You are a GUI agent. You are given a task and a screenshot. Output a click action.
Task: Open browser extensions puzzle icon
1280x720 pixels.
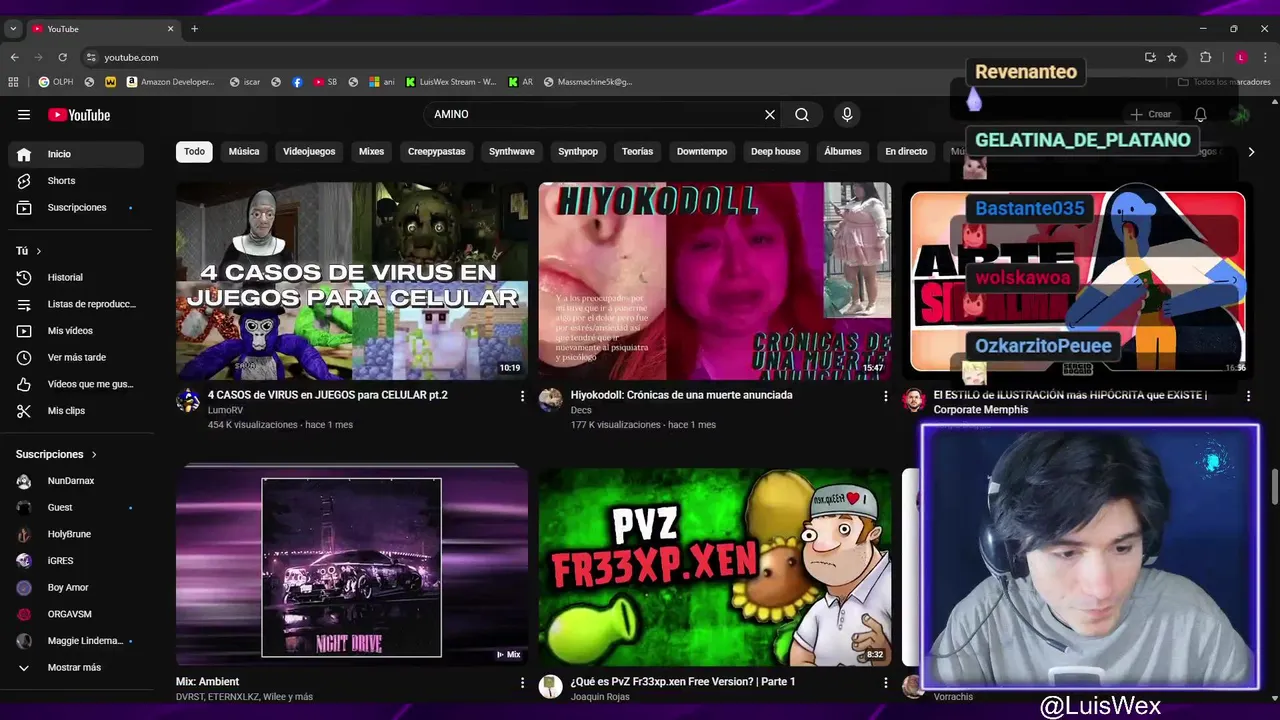tap(1206, 58)
